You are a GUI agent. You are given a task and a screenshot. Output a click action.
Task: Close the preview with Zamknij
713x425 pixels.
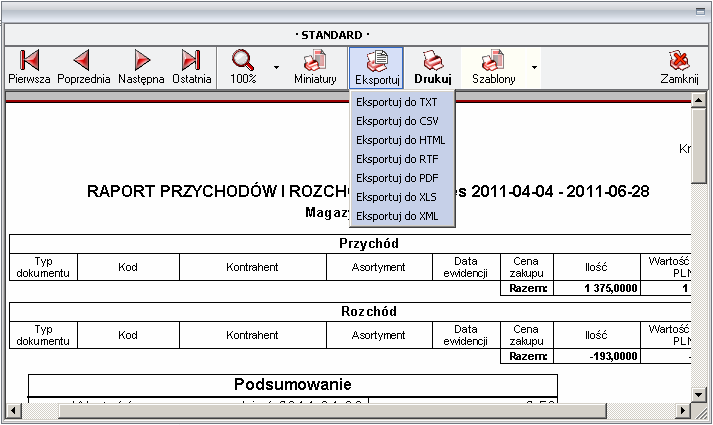point(679,67)
